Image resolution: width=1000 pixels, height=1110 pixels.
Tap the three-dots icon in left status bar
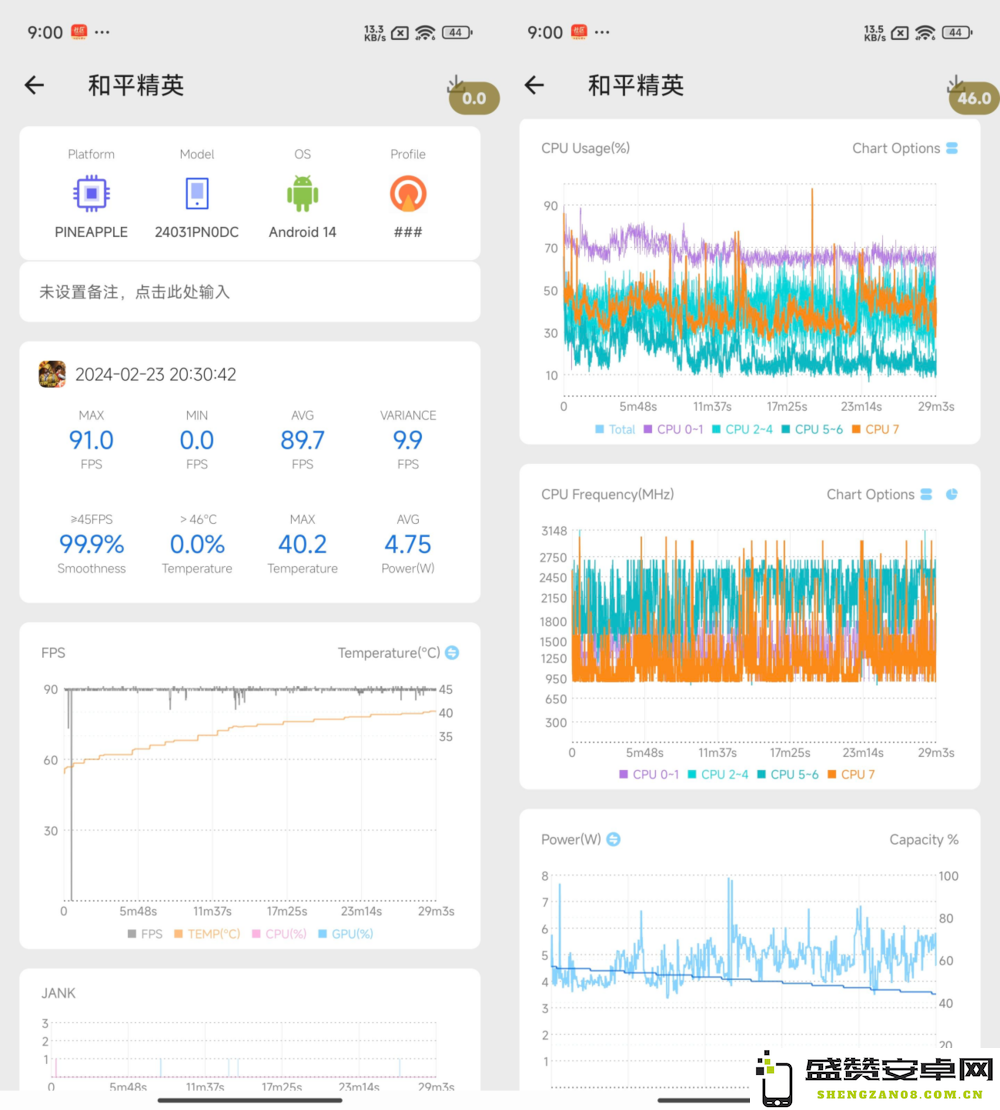click(102, 33)
